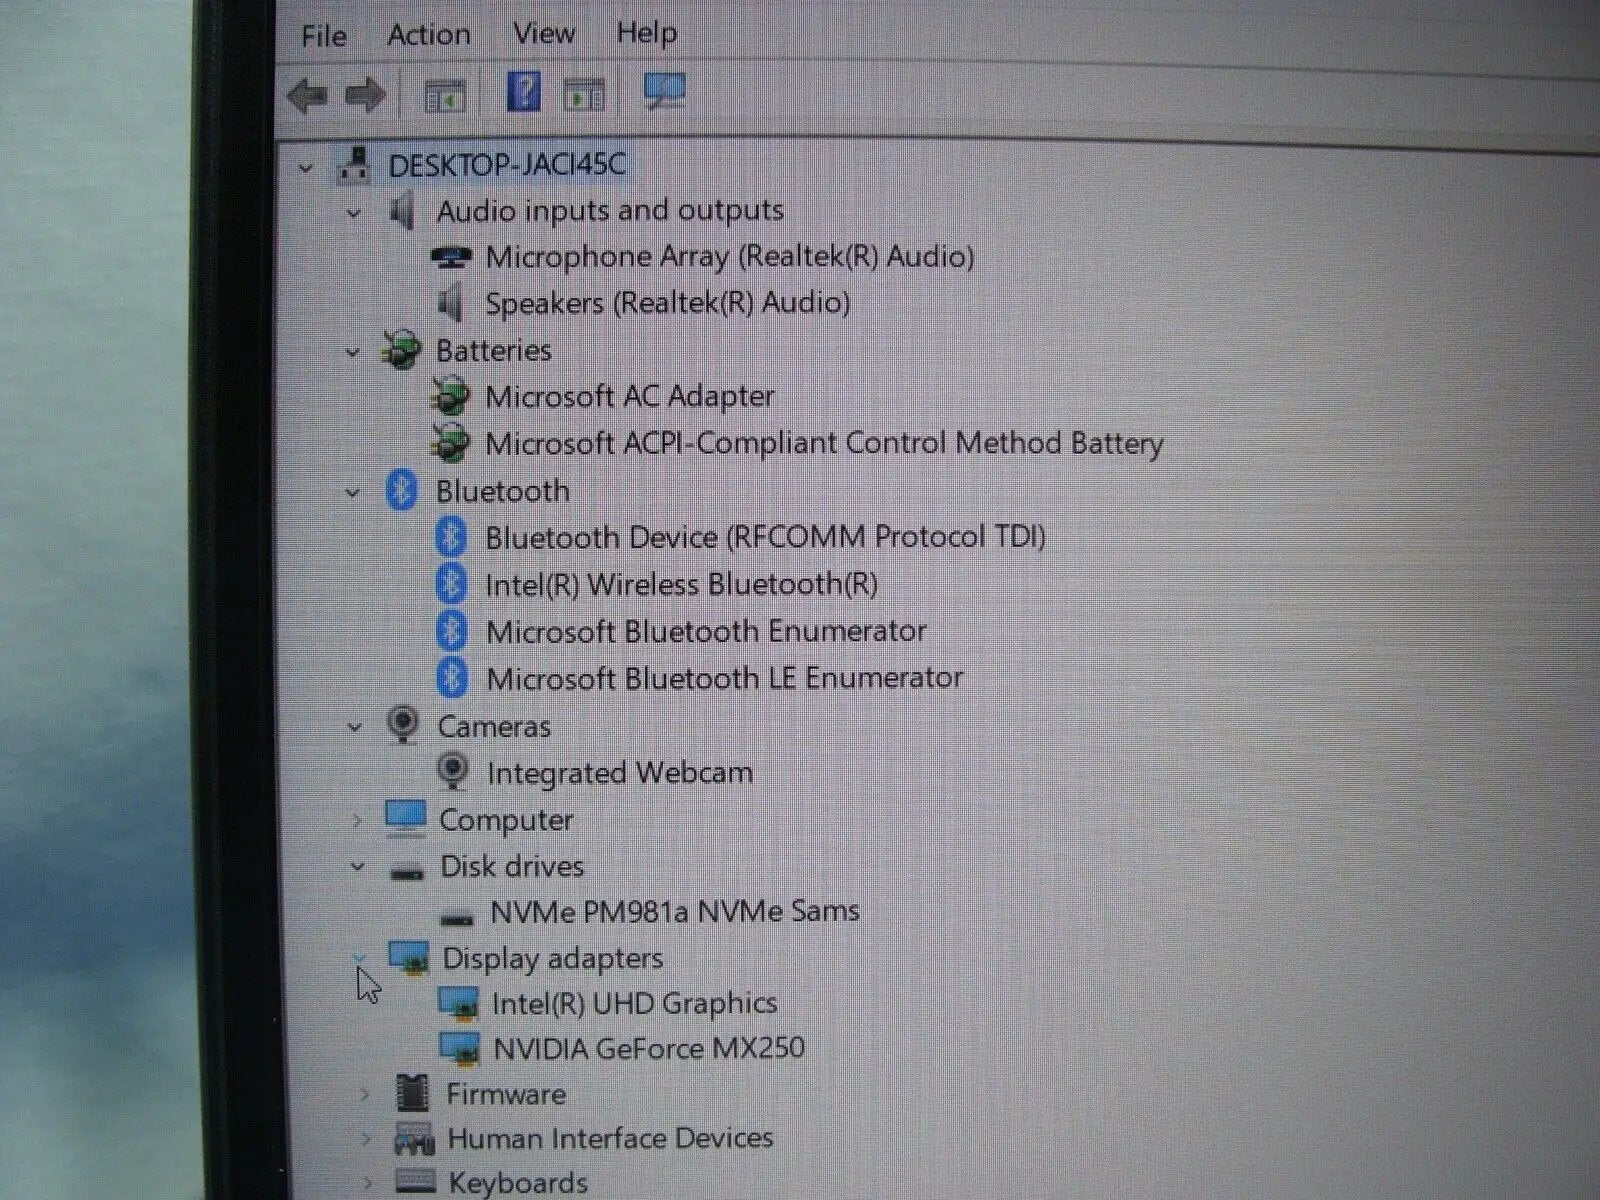Click the Batteries category icon

pos(401,350)
